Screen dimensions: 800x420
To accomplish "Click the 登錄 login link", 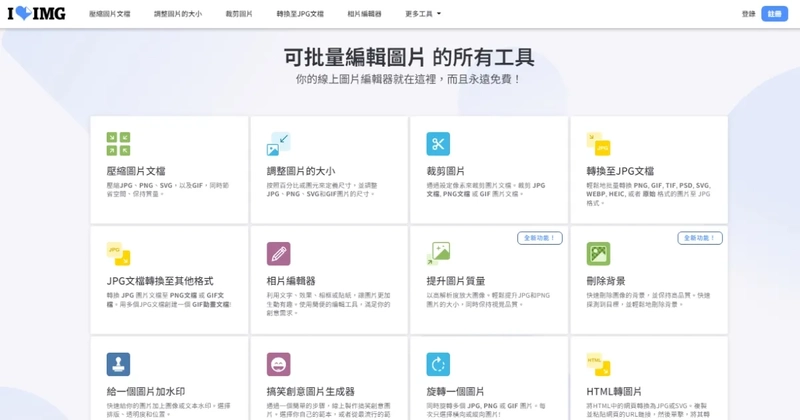I will pyautogui.click(x=748, y=14).
